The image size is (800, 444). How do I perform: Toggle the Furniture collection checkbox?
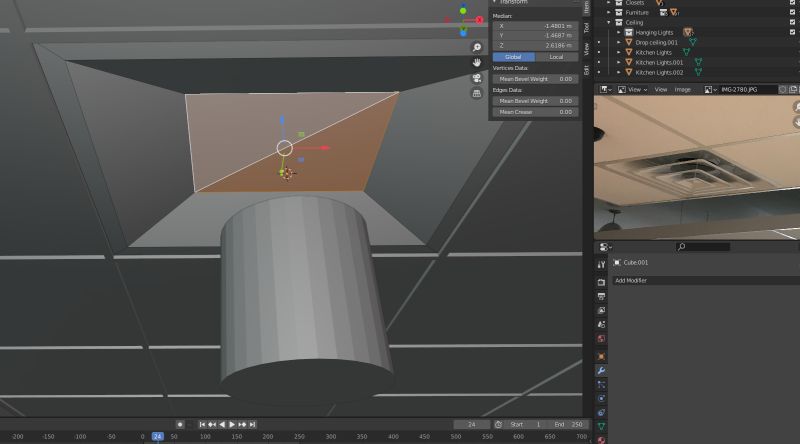tap(792, 12)
